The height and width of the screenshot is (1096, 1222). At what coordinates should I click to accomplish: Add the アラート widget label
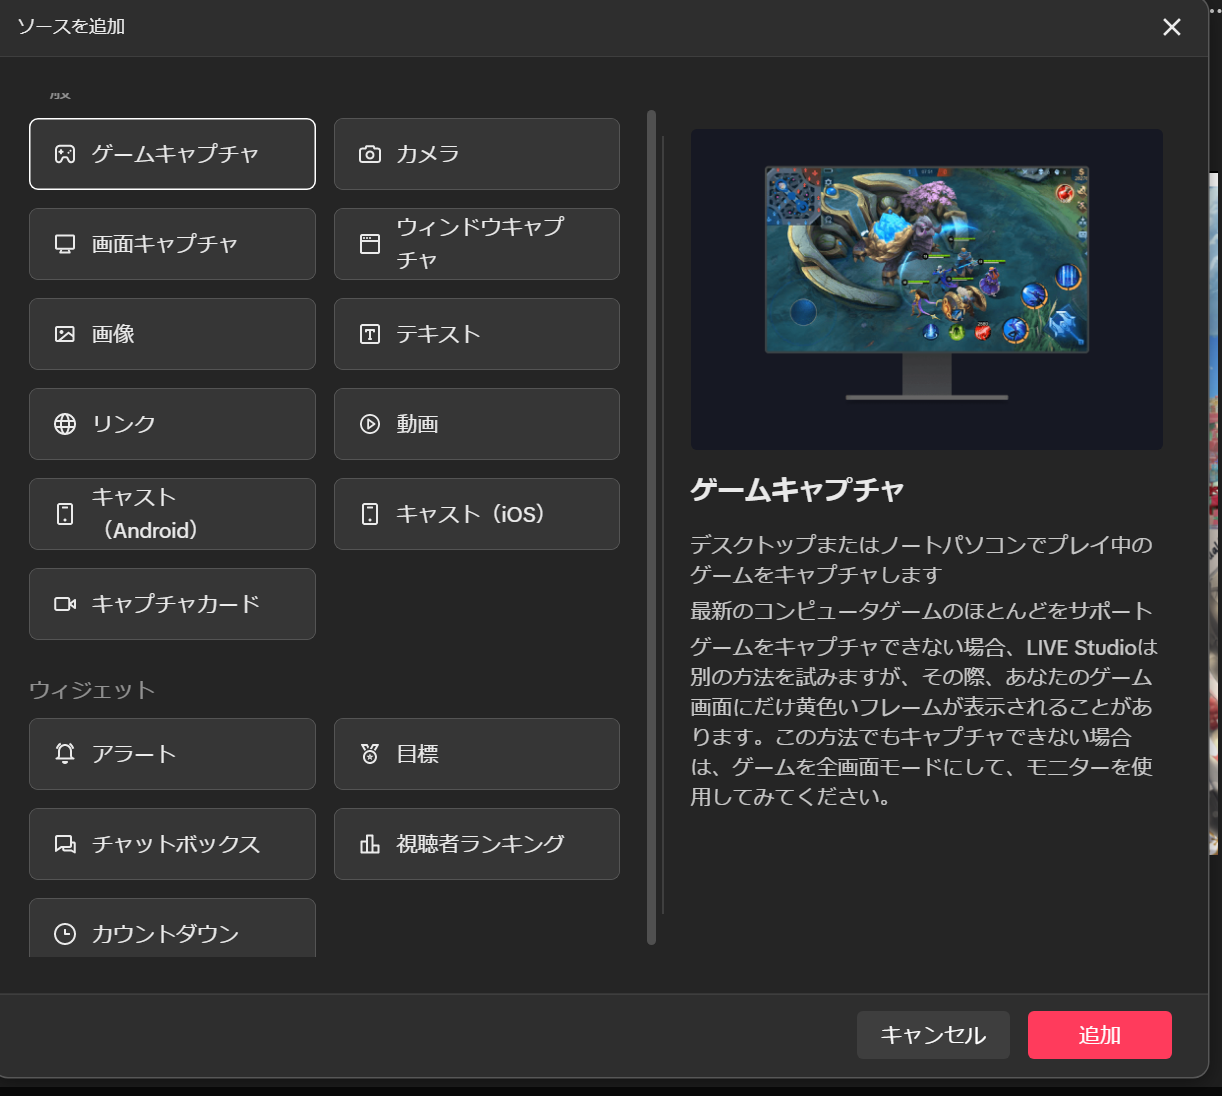[x=134, y=754]
